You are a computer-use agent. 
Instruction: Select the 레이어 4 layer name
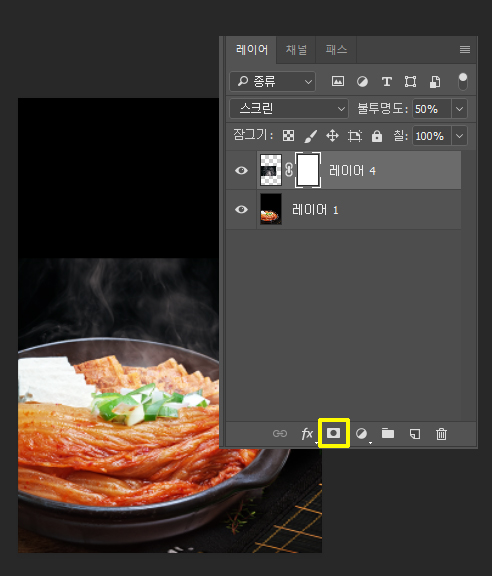point(352,171)
